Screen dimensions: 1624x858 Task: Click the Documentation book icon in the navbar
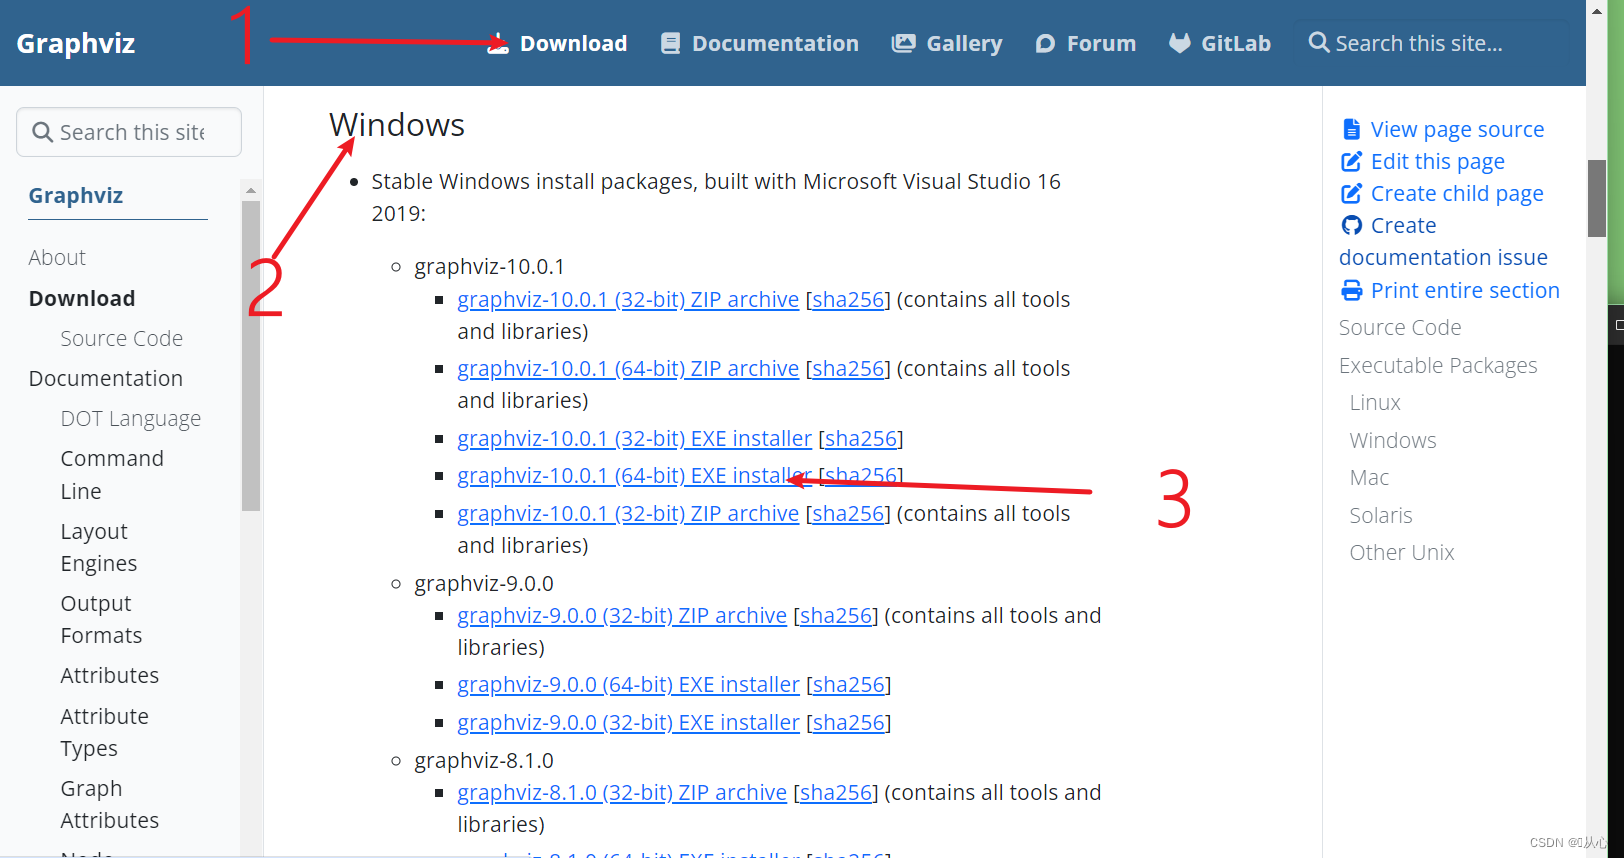[670, 44]
